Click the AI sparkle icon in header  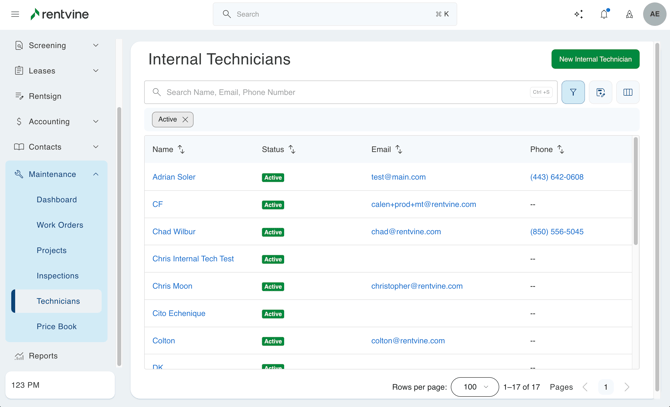click(x=578, y=14)
